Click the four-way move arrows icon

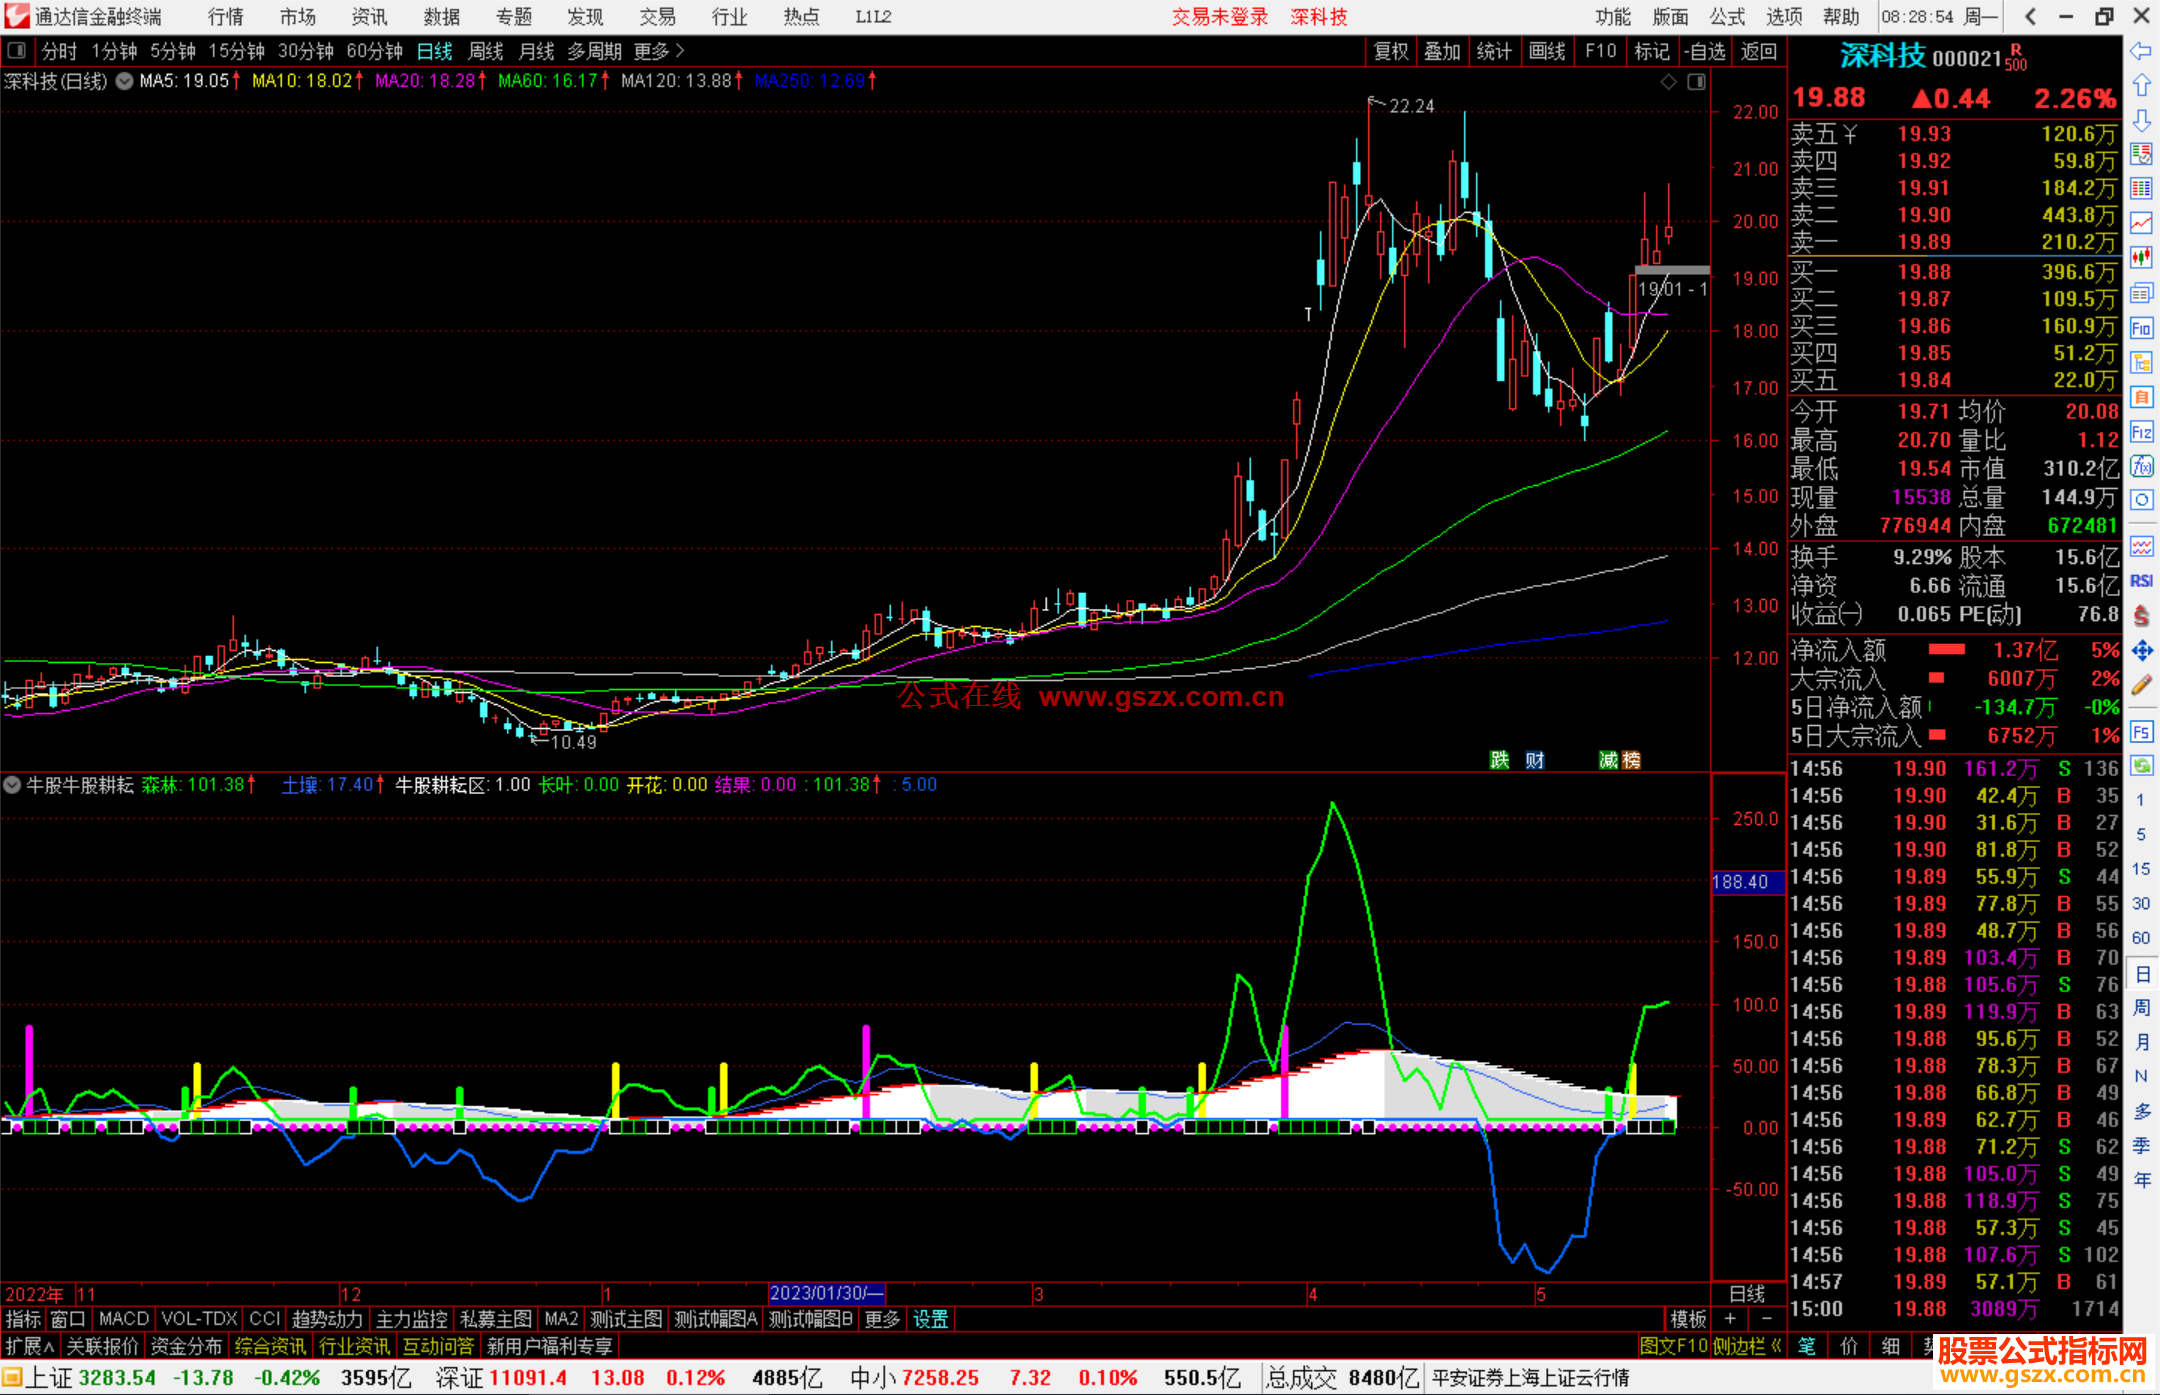(2141, 651)
